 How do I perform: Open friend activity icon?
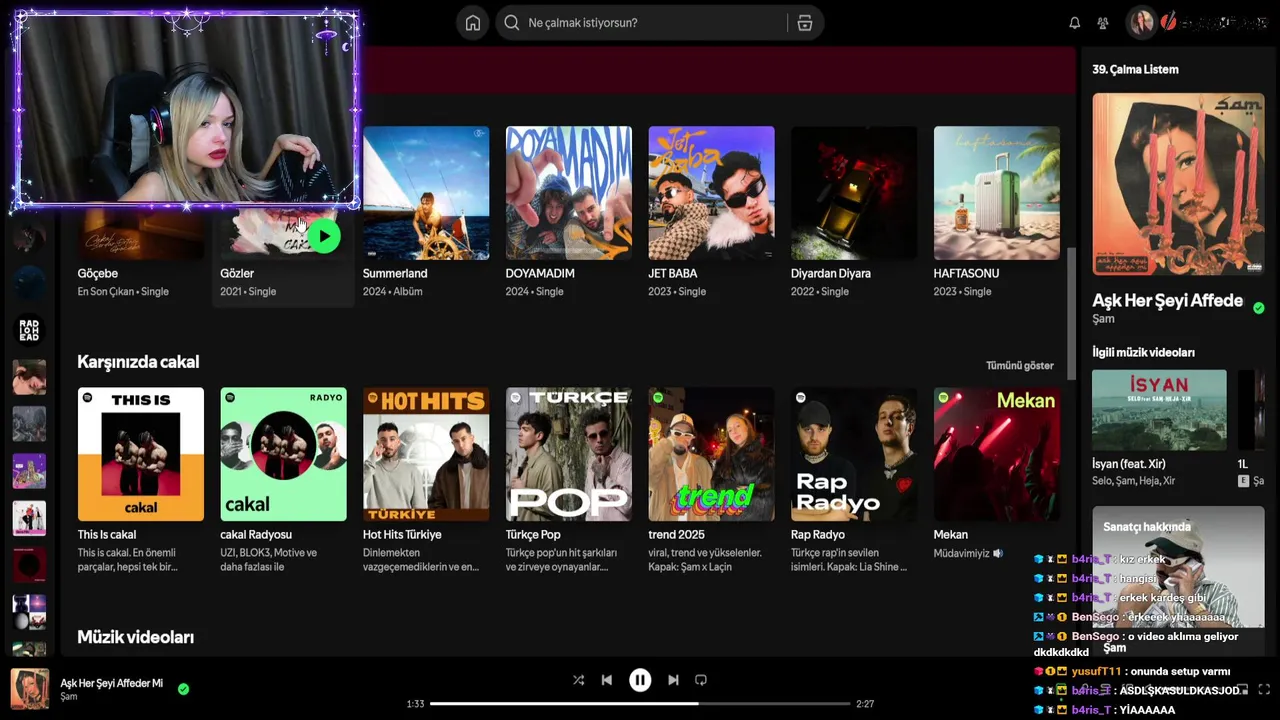point(1103,23)
